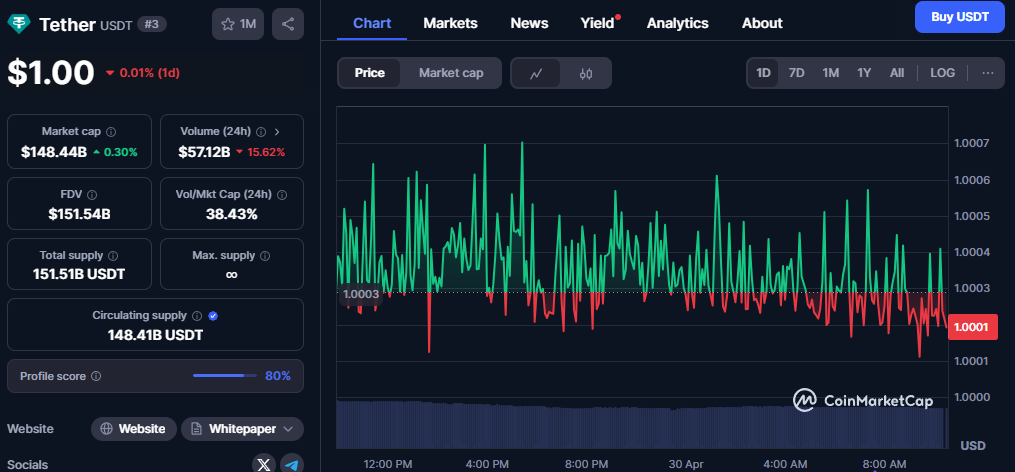Click Profile score info icon

[96, 376]
